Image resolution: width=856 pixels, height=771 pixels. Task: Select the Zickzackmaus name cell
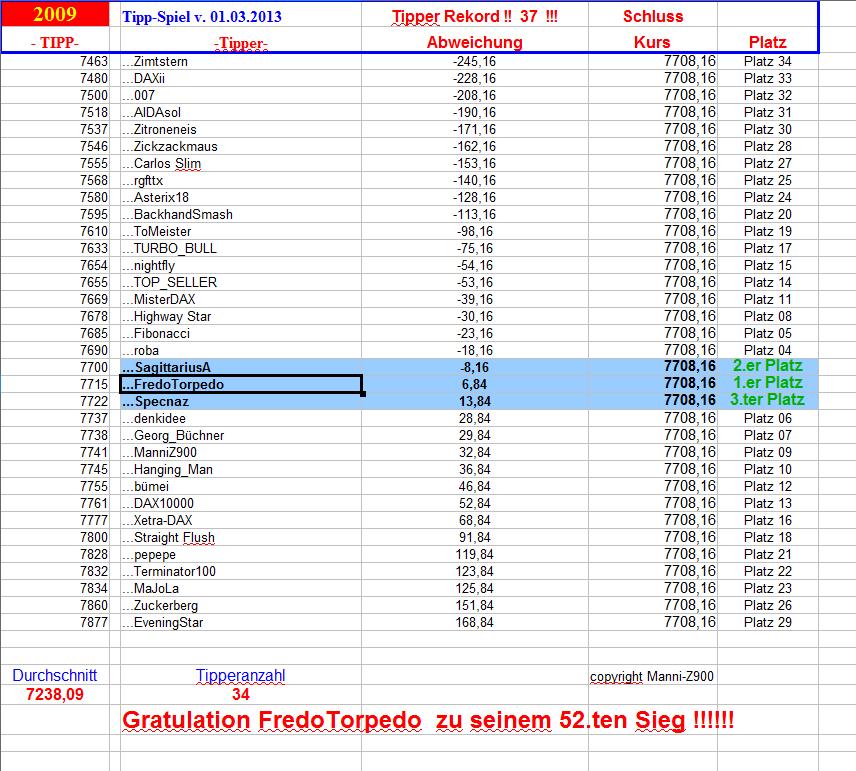coord(241,146)
